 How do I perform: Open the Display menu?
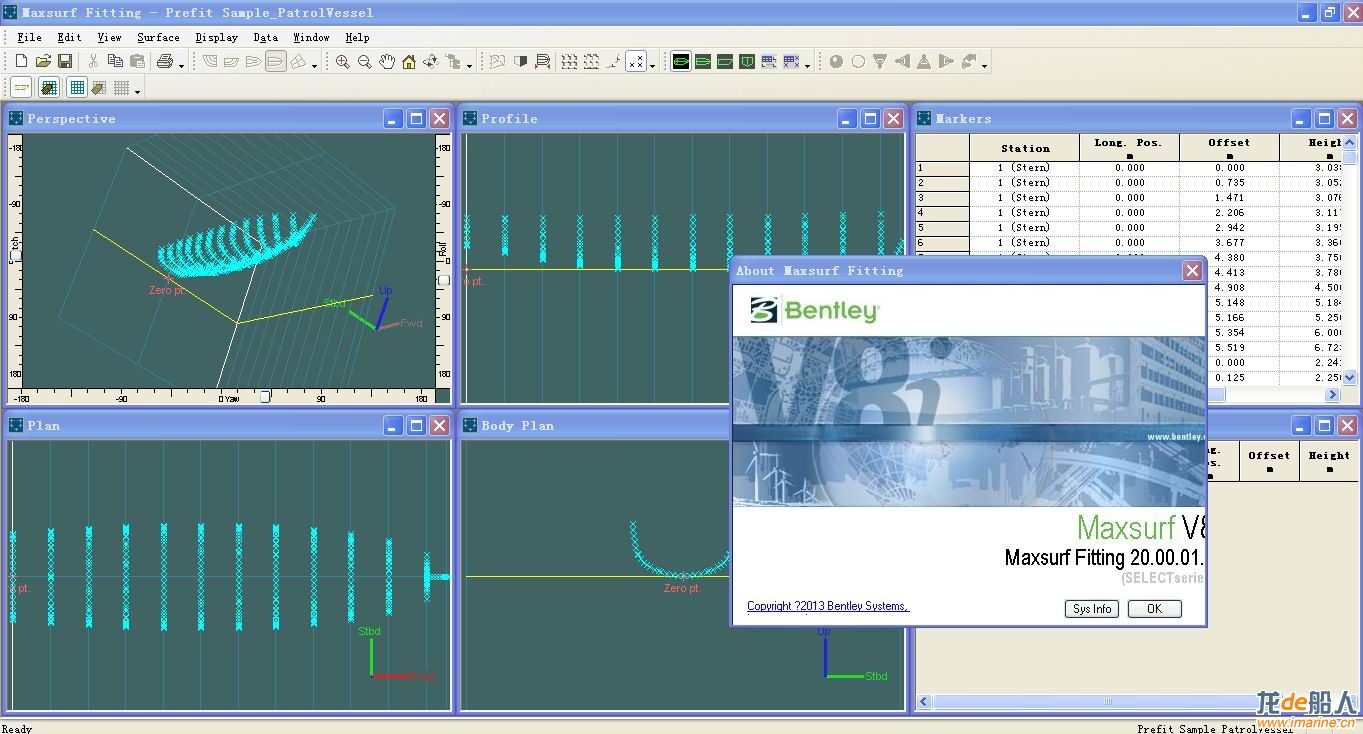216,37
